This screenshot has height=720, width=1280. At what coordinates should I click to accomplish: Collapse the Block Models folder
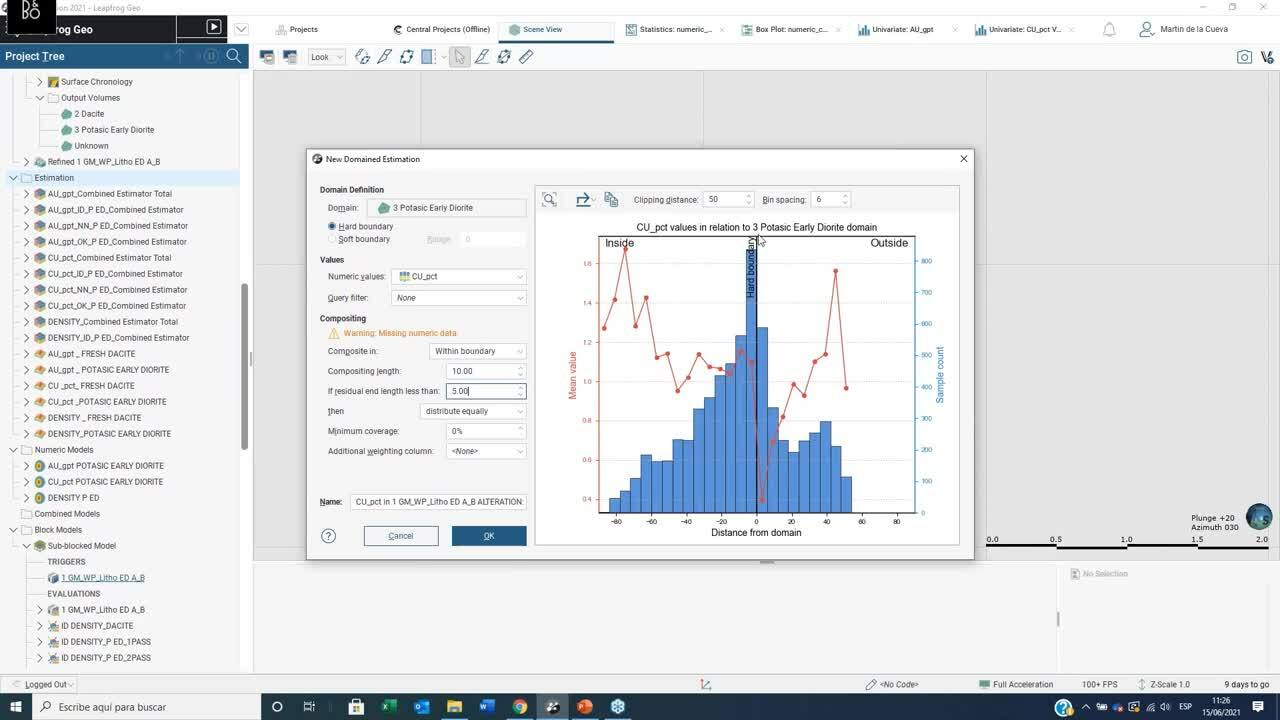tap(14, 530)
